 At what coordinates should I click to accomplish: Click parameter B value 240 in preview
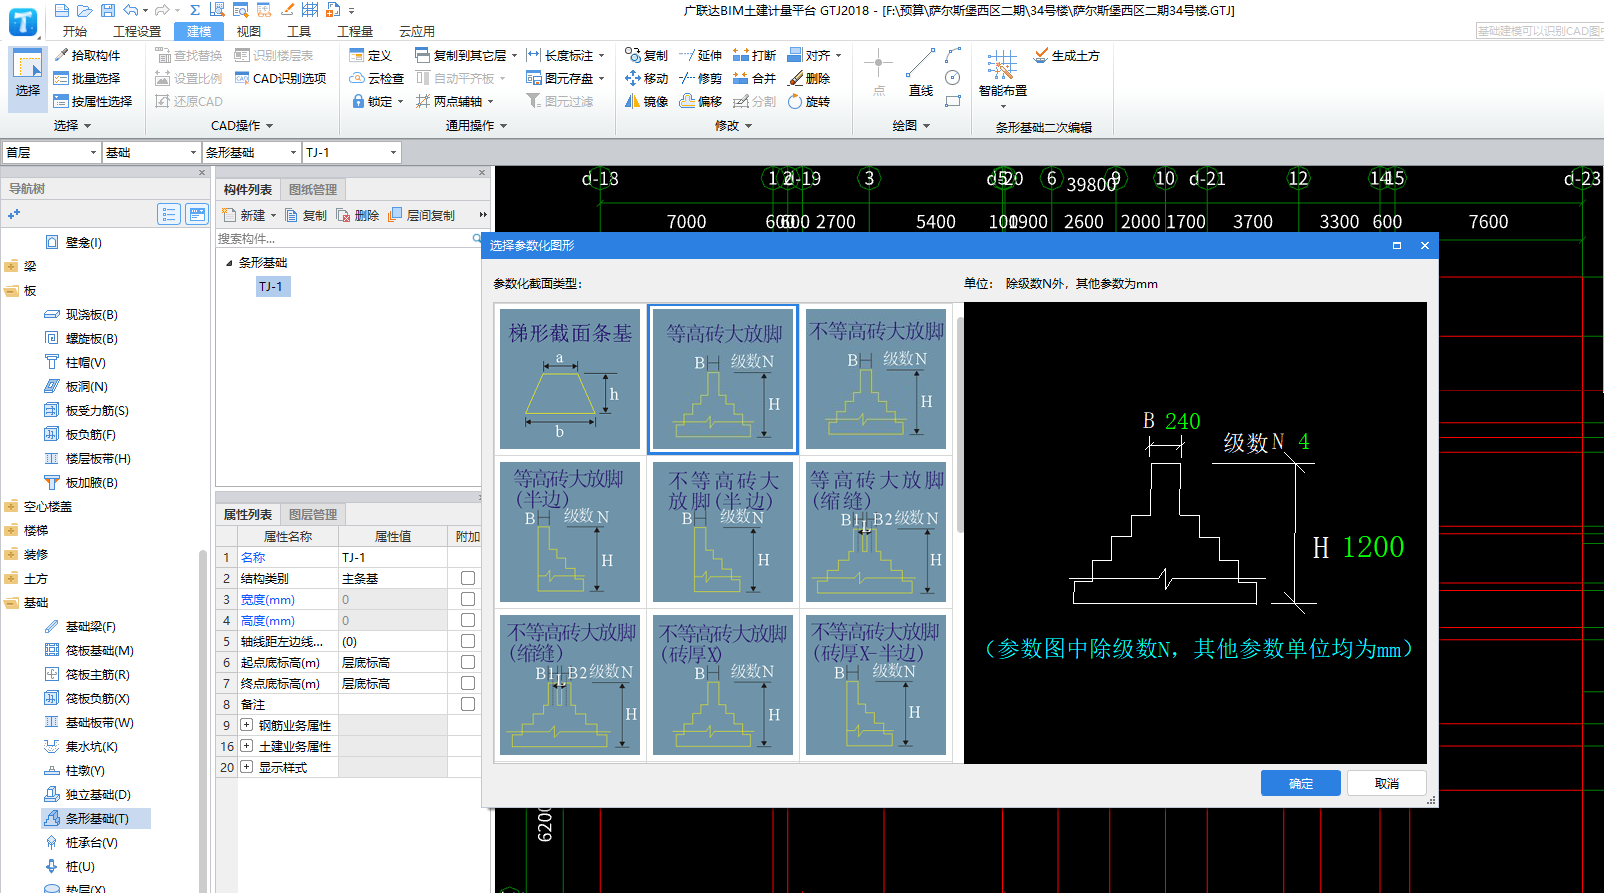[x=1182, y=421]
